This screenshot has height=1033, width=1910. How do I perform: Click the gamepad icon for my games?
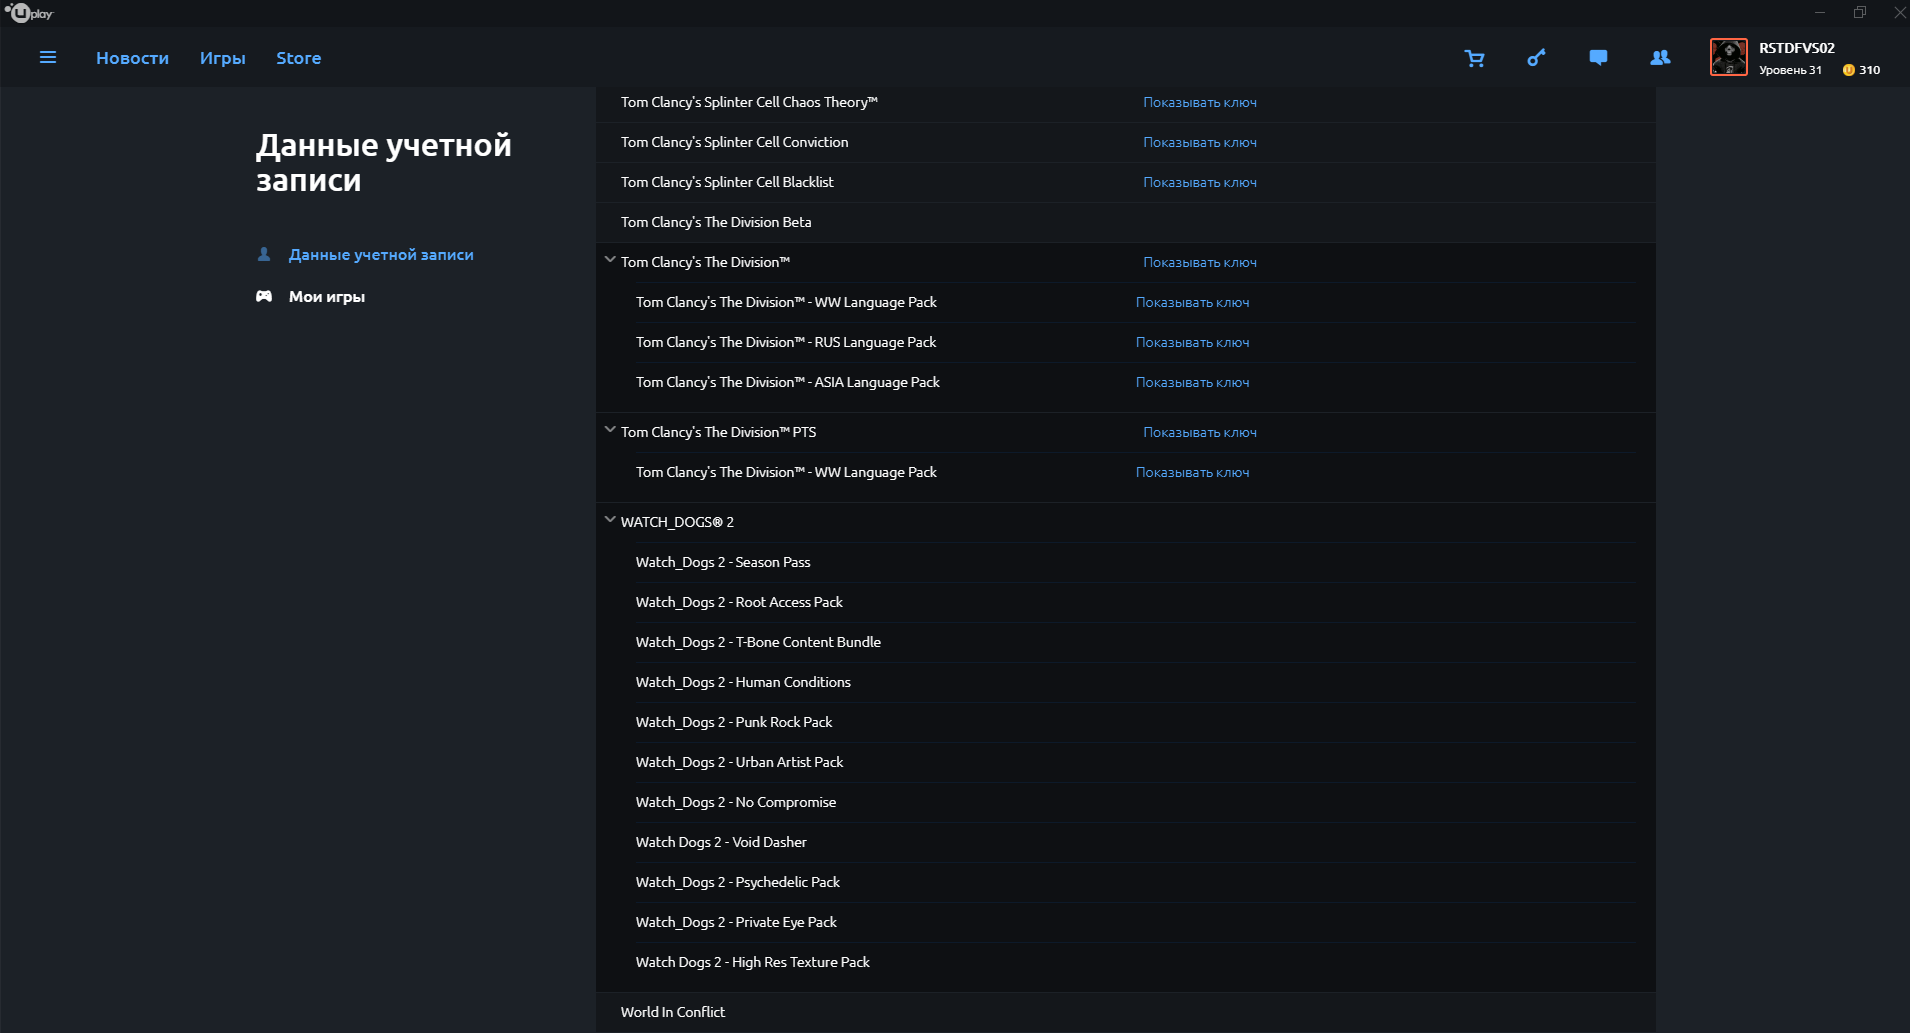coord(264,297)
